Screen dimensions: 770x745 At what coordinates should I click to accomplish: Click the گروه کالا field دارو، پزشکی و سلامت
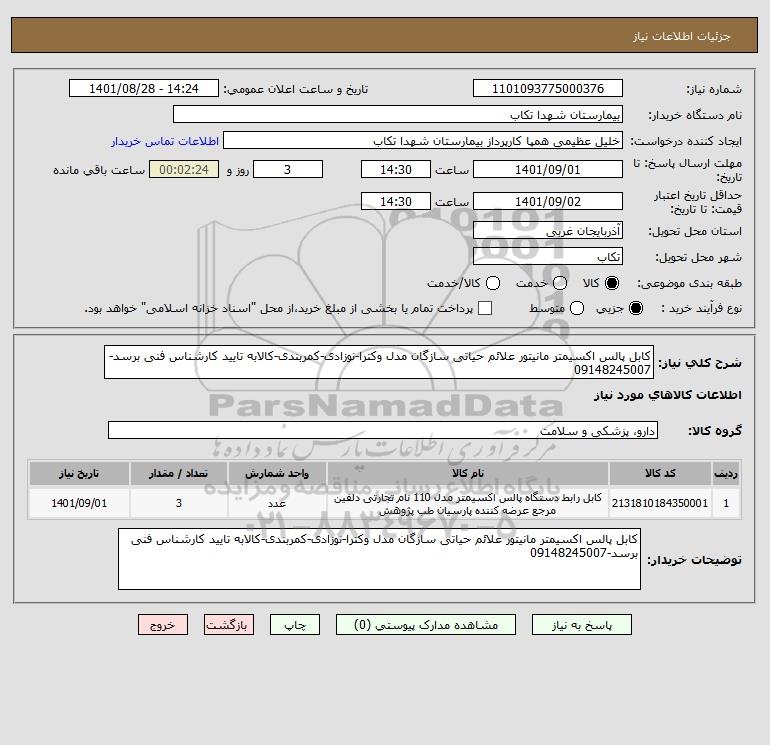(383, 430)
